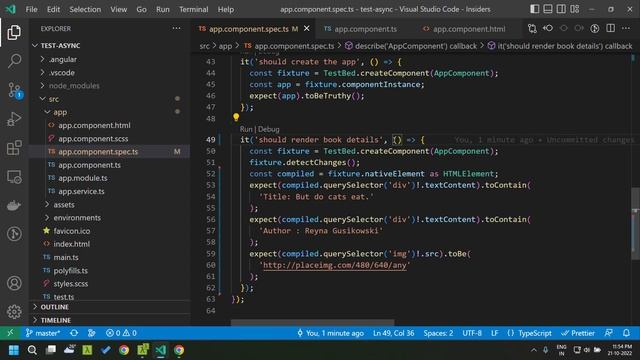The image size is (640, 360).
Task: Open the Docker view in activity bar
Action: [x=14, y=205]
